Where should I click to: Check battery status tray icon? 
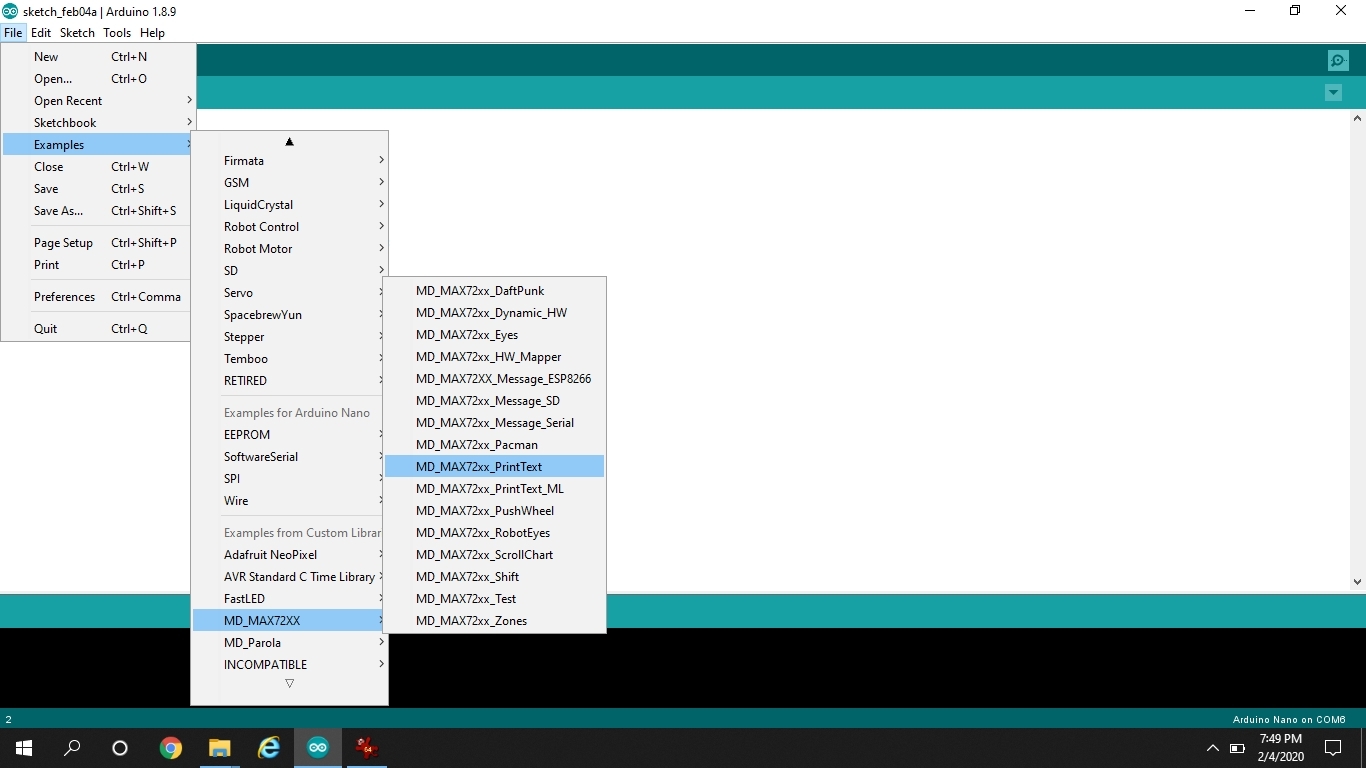click(1237, 747)
